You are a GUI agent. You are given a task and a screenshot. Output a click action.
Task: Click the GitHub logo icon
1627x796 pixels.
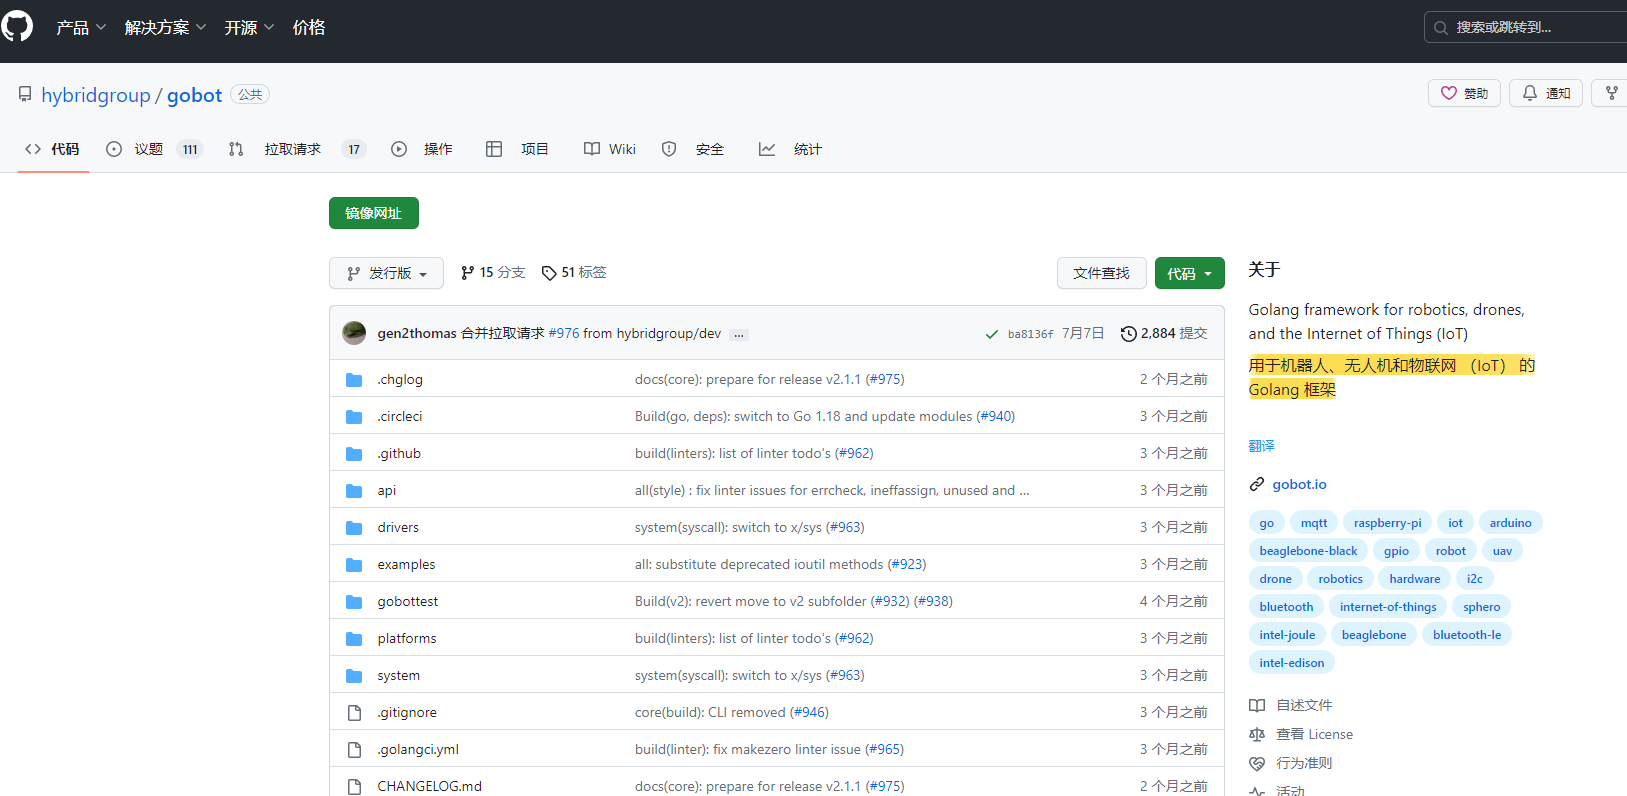pyautogui.click(x=17, y=26)
